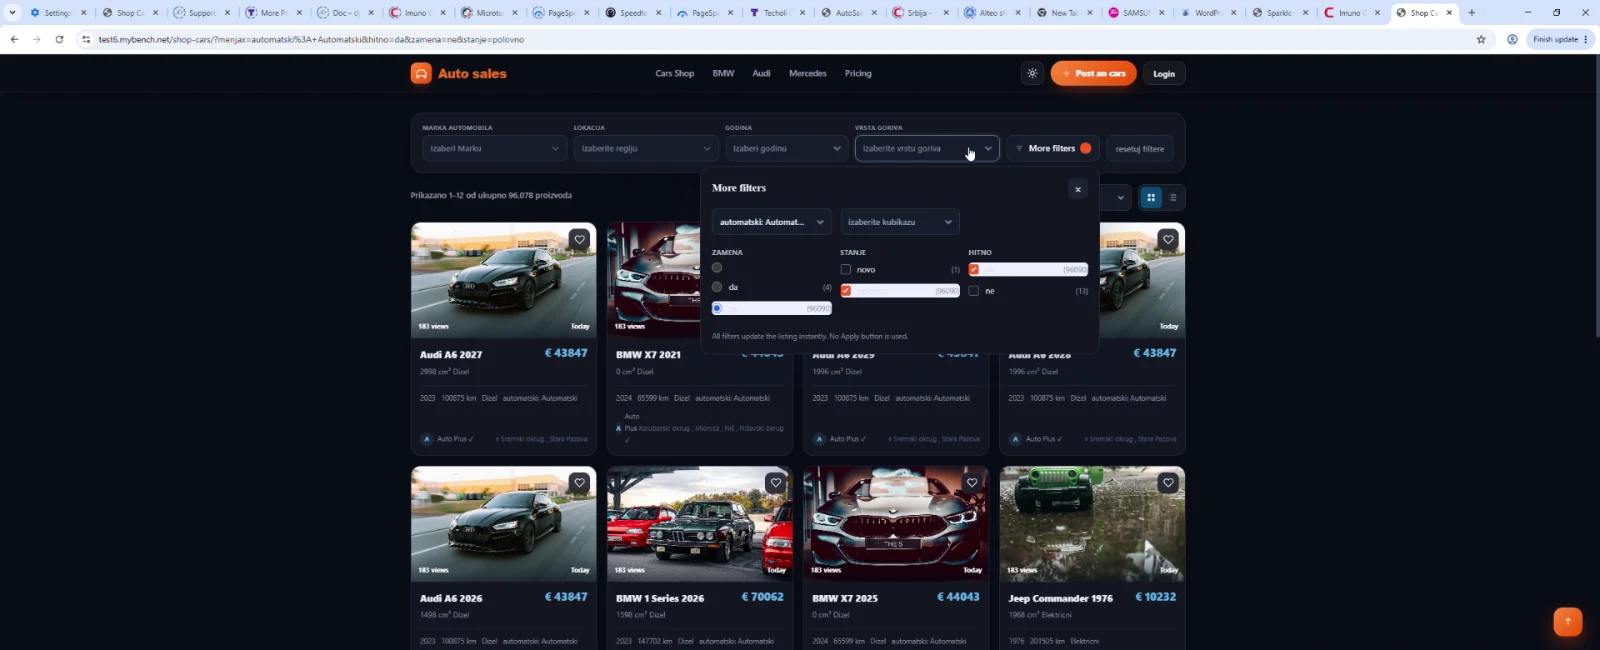This screenshot has width=1600, height=650.
Task: Switch to grid view icon
Action: point(1151,197)
